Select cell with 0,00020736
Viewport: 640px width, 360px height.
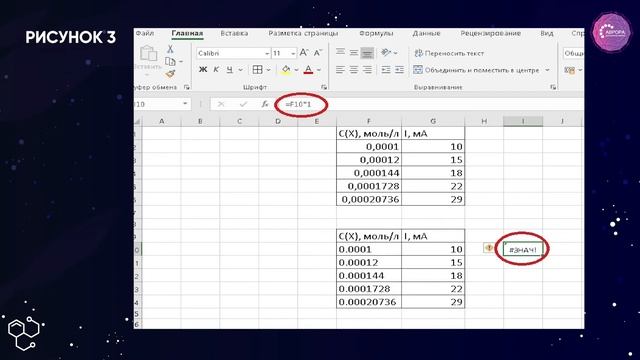point(369,199)
